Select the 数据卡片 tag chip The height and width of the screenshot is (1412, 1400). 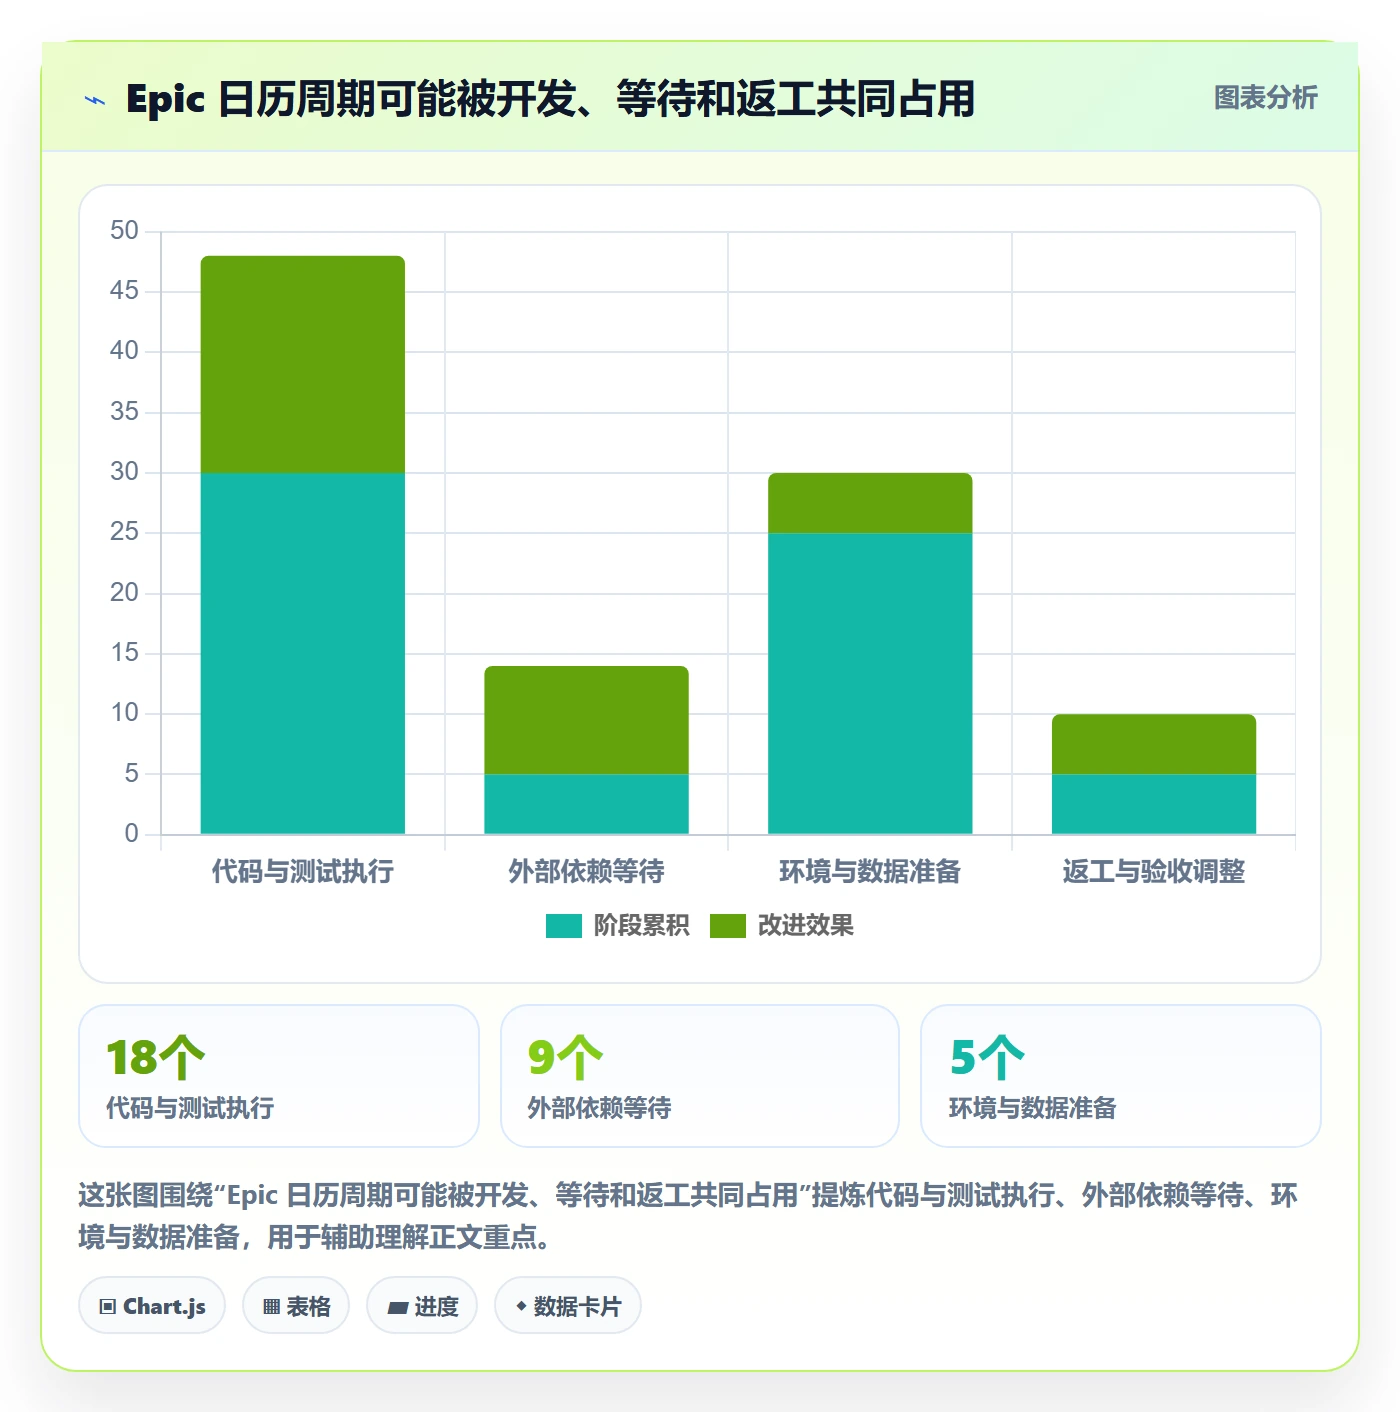[568, 1306]
